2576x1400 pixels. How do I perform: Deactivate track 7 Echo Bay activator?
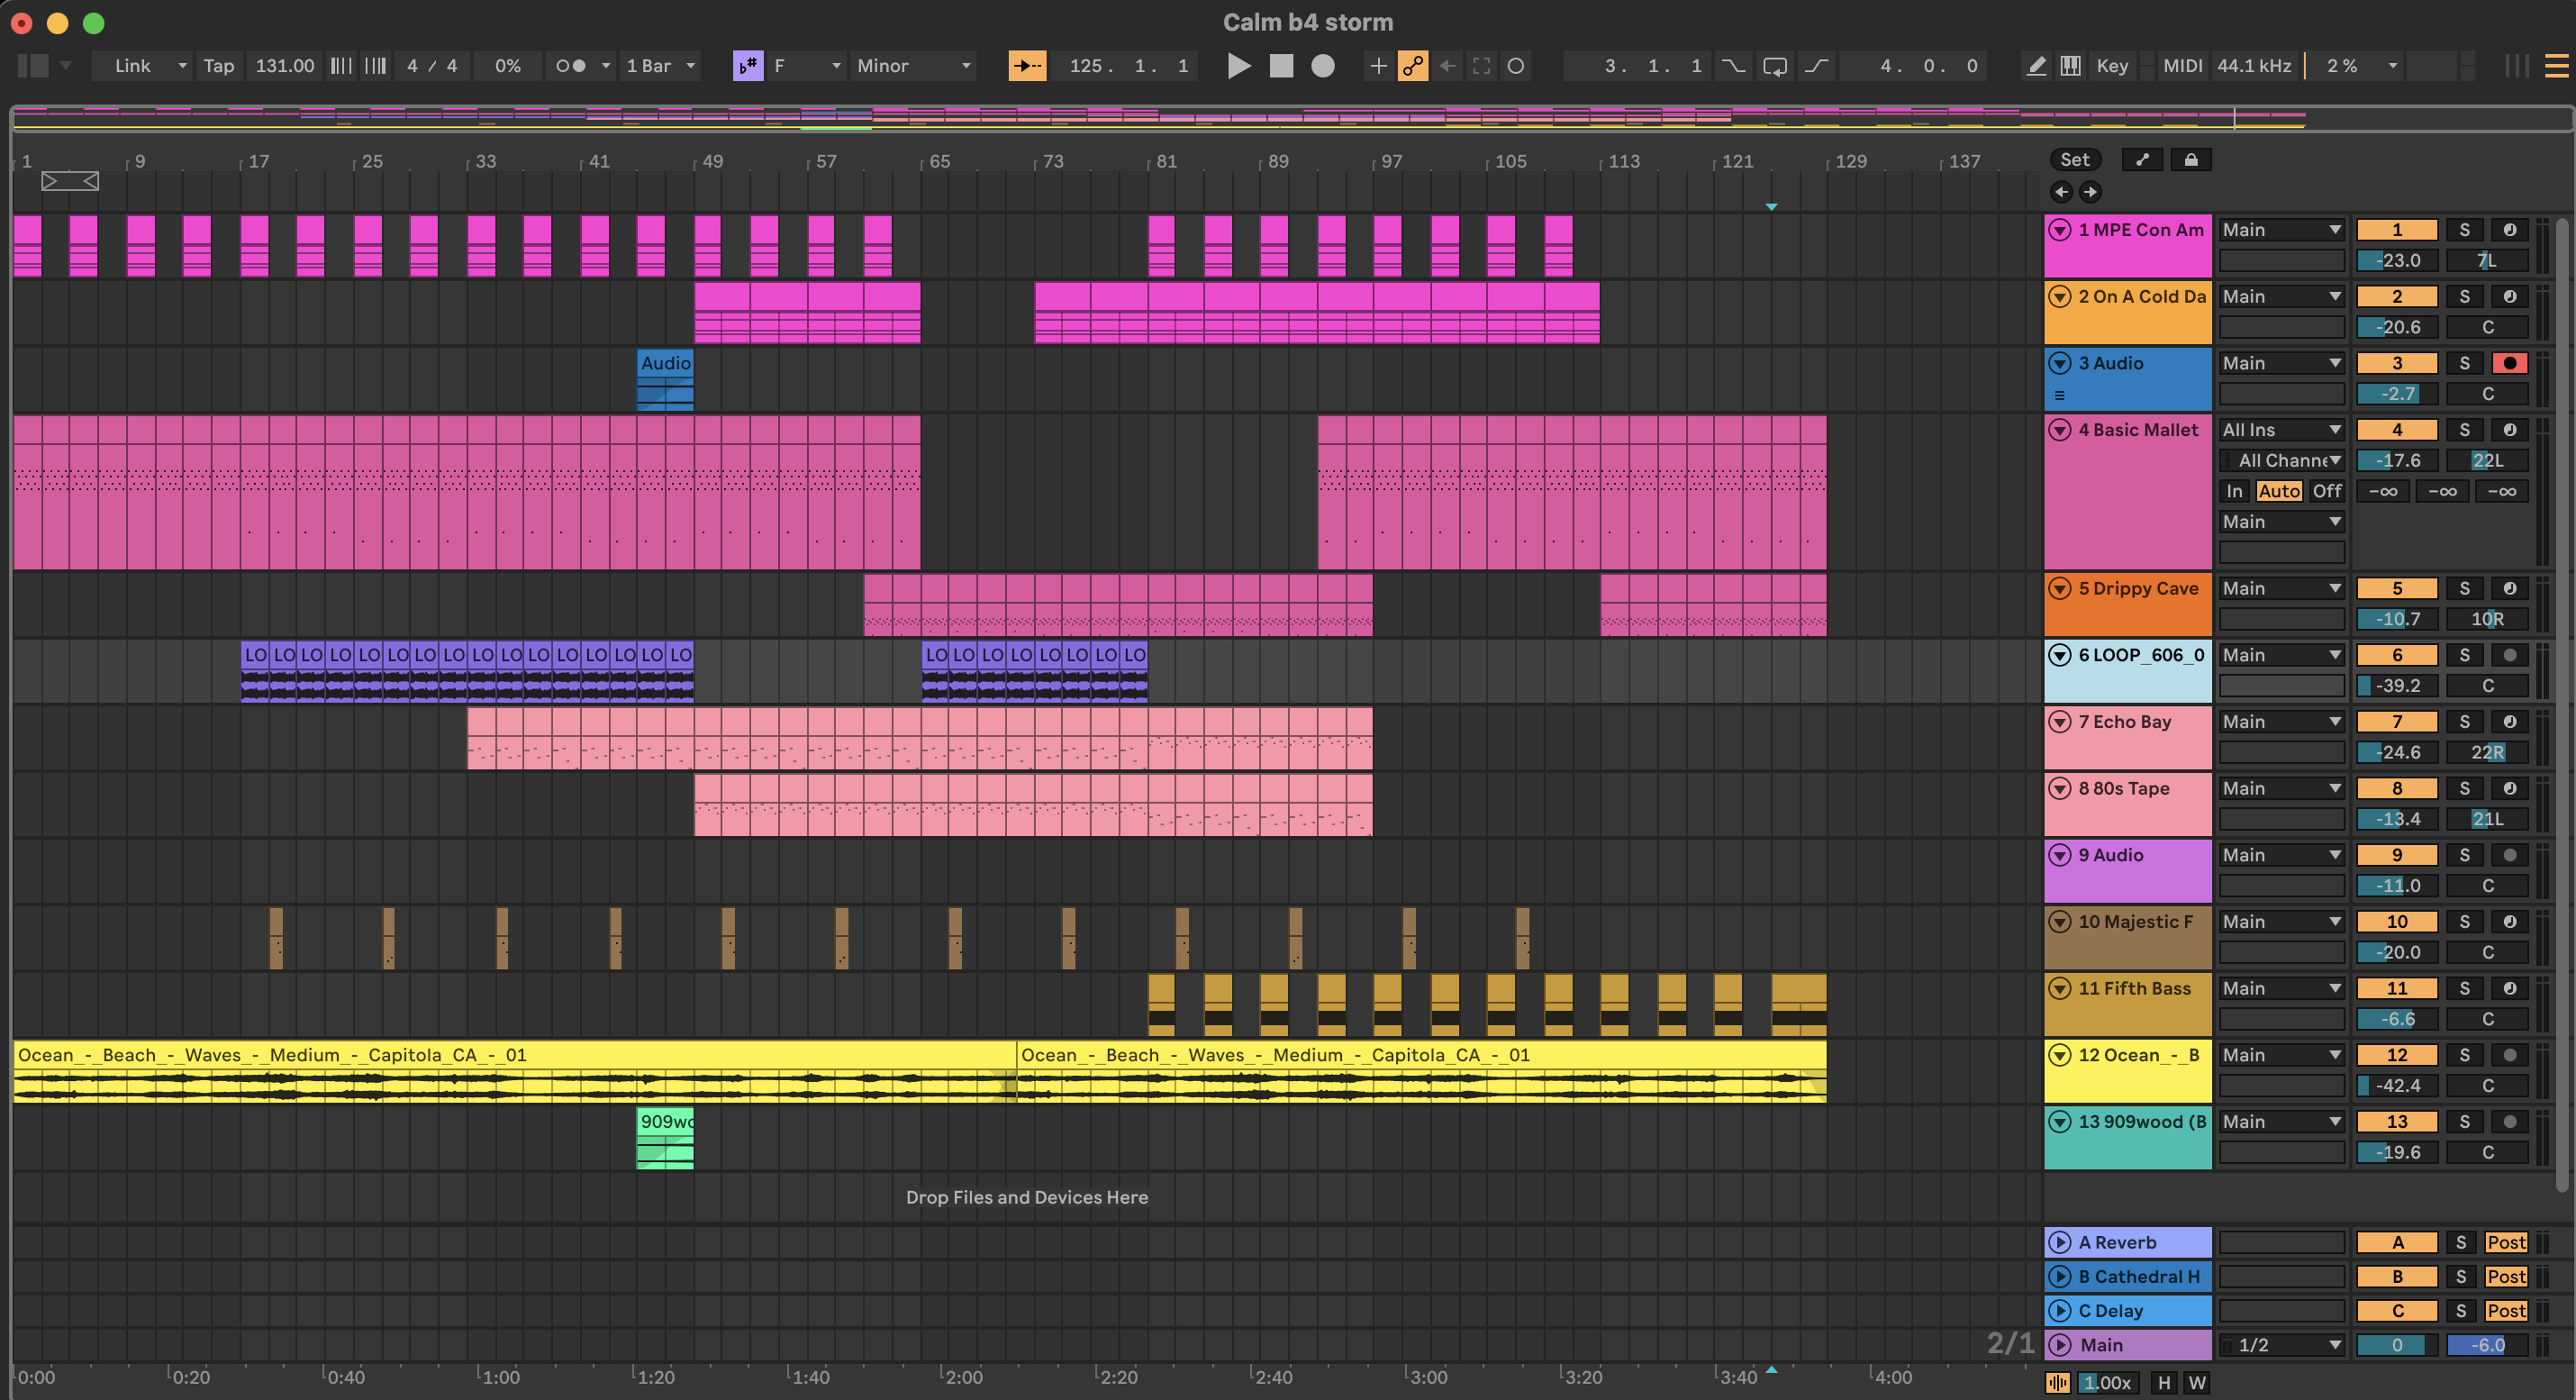2397,721
